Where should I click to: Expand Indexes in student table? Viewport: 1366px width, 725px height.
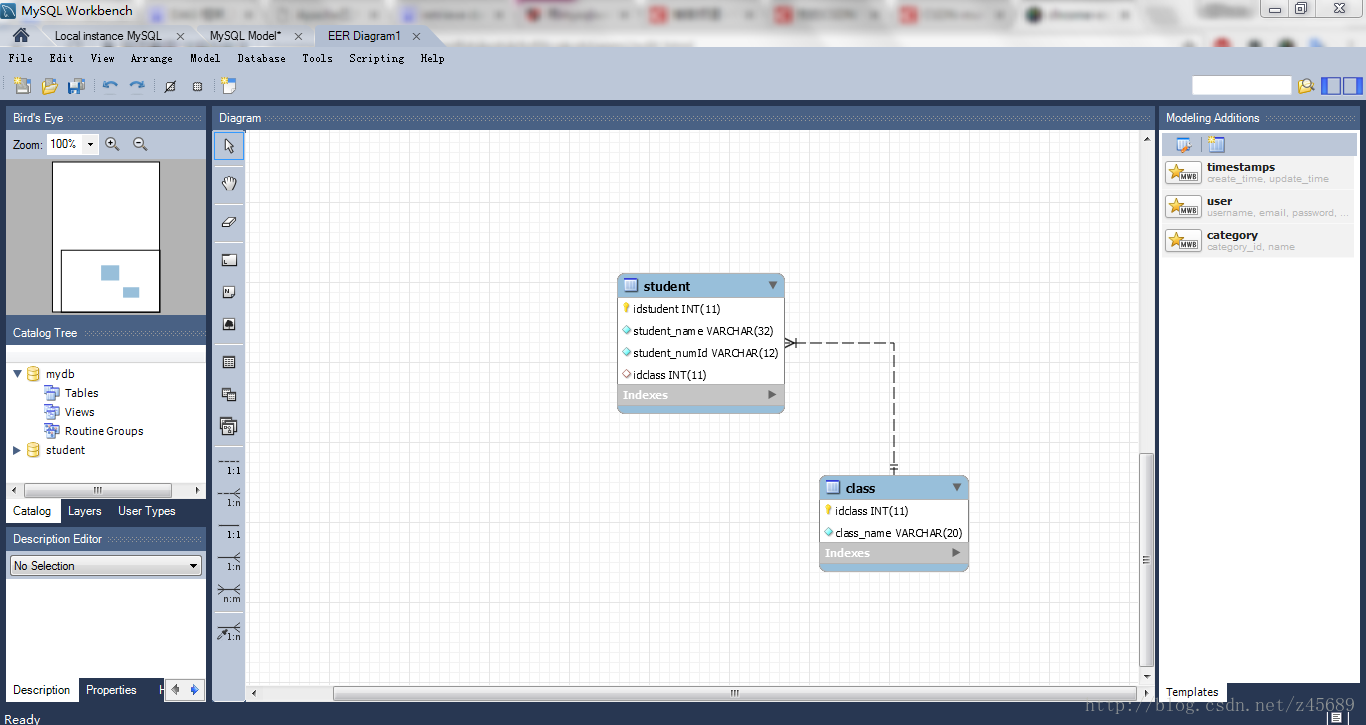(x=771, y=395)
